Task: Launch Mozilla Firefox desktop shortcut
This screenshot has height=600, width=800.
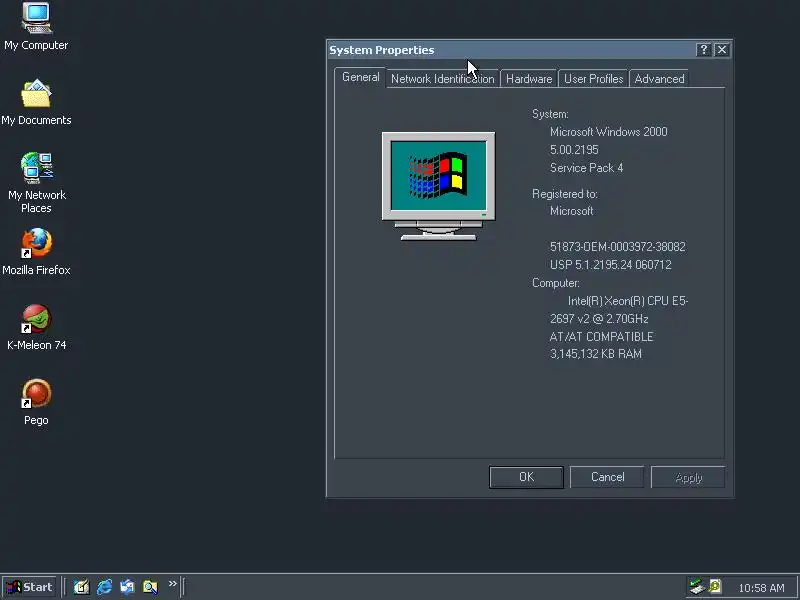Action: pyautogui.click(x=36, y=252)
